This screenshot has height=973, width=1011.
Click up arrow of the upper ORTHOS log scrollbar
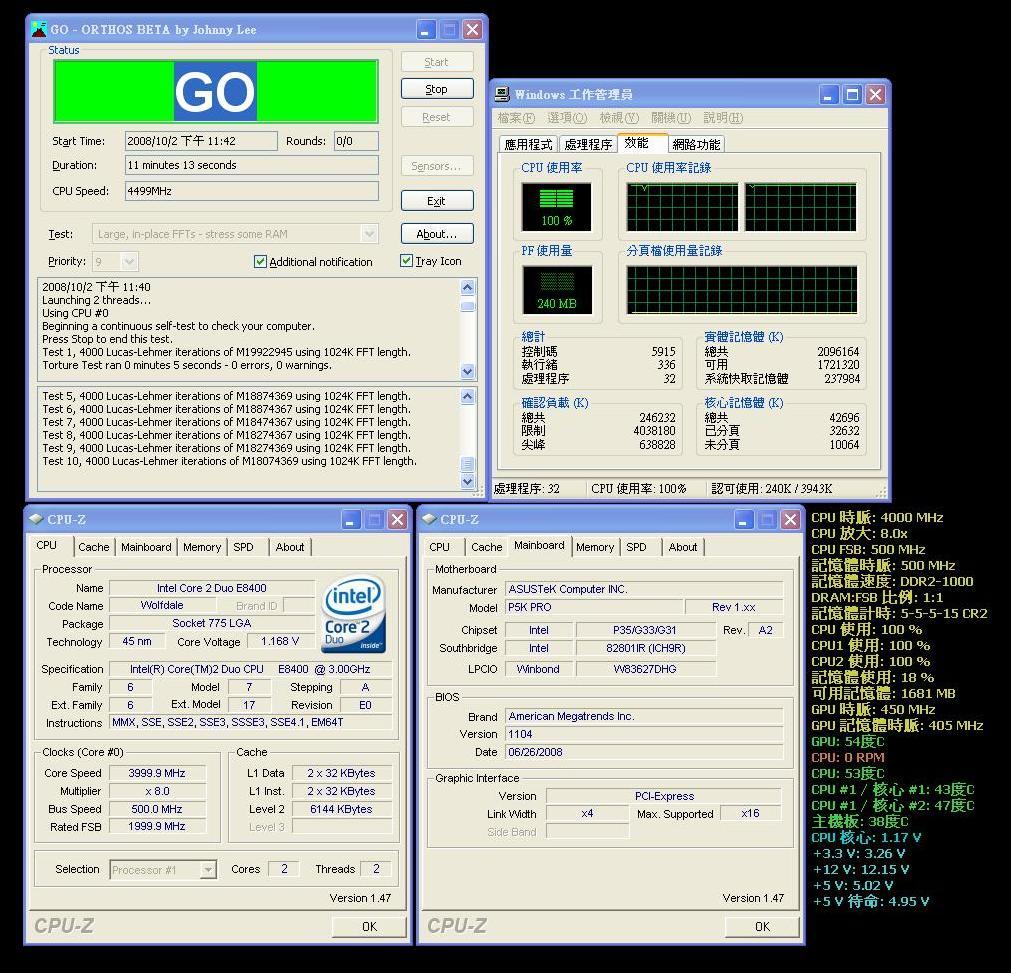tap(468, 287)
